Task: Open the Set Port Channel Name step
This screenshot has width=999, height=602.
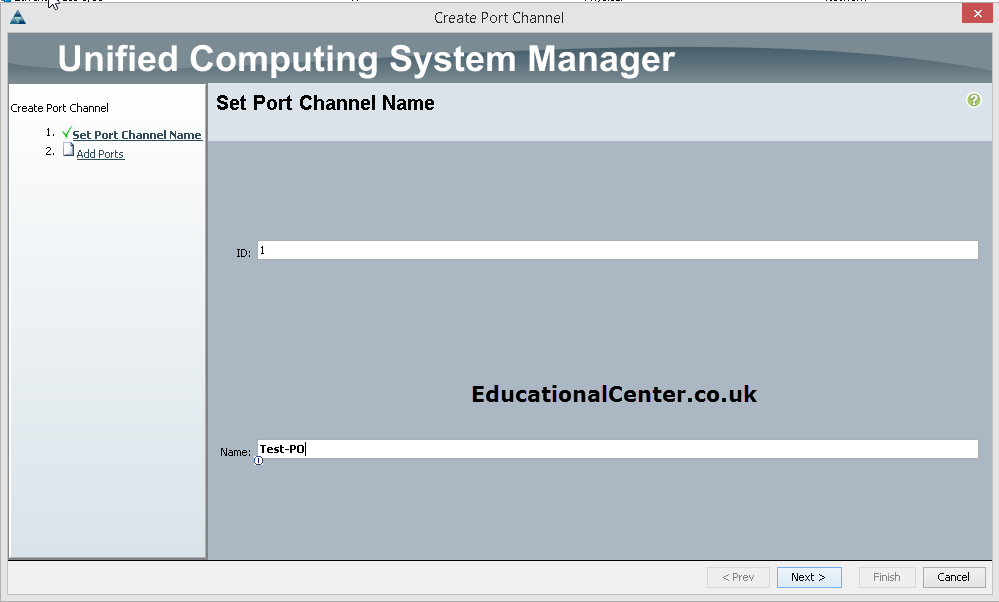Action: tap(137, 135)
